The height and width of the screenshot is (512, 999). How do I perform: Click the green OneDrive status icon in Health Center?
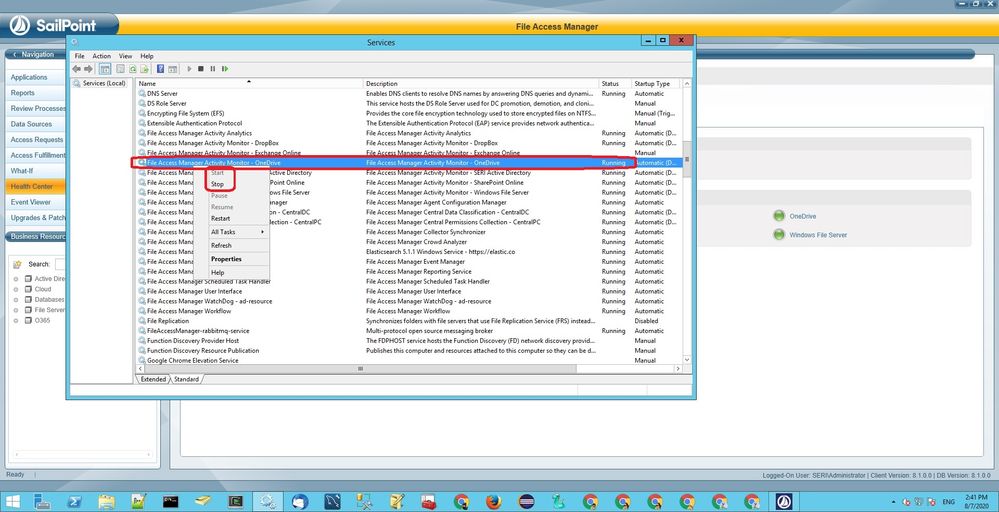pyautogui.click(x=779, y=216)
